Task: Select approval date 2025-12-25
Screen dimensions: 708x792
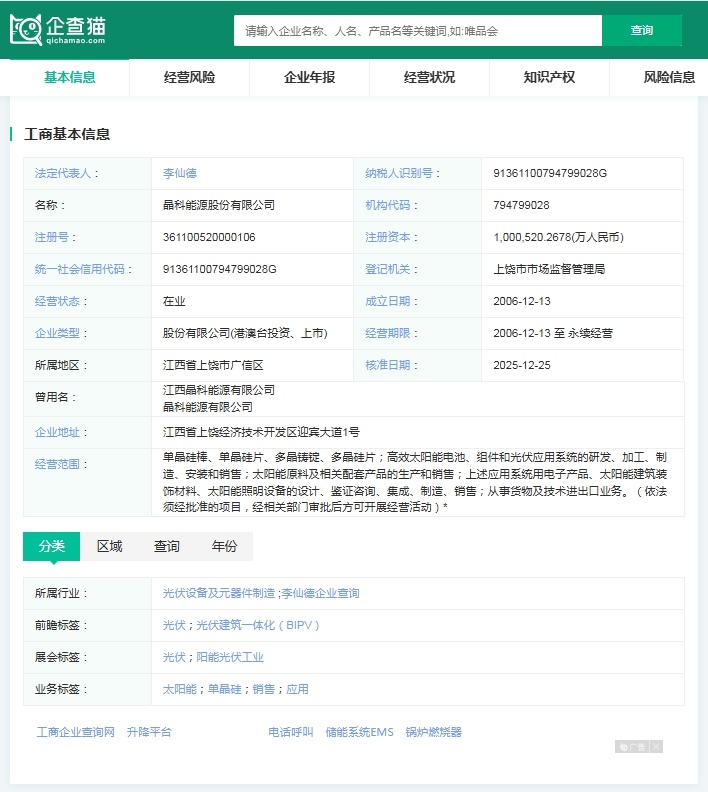Action: (522, 365)
